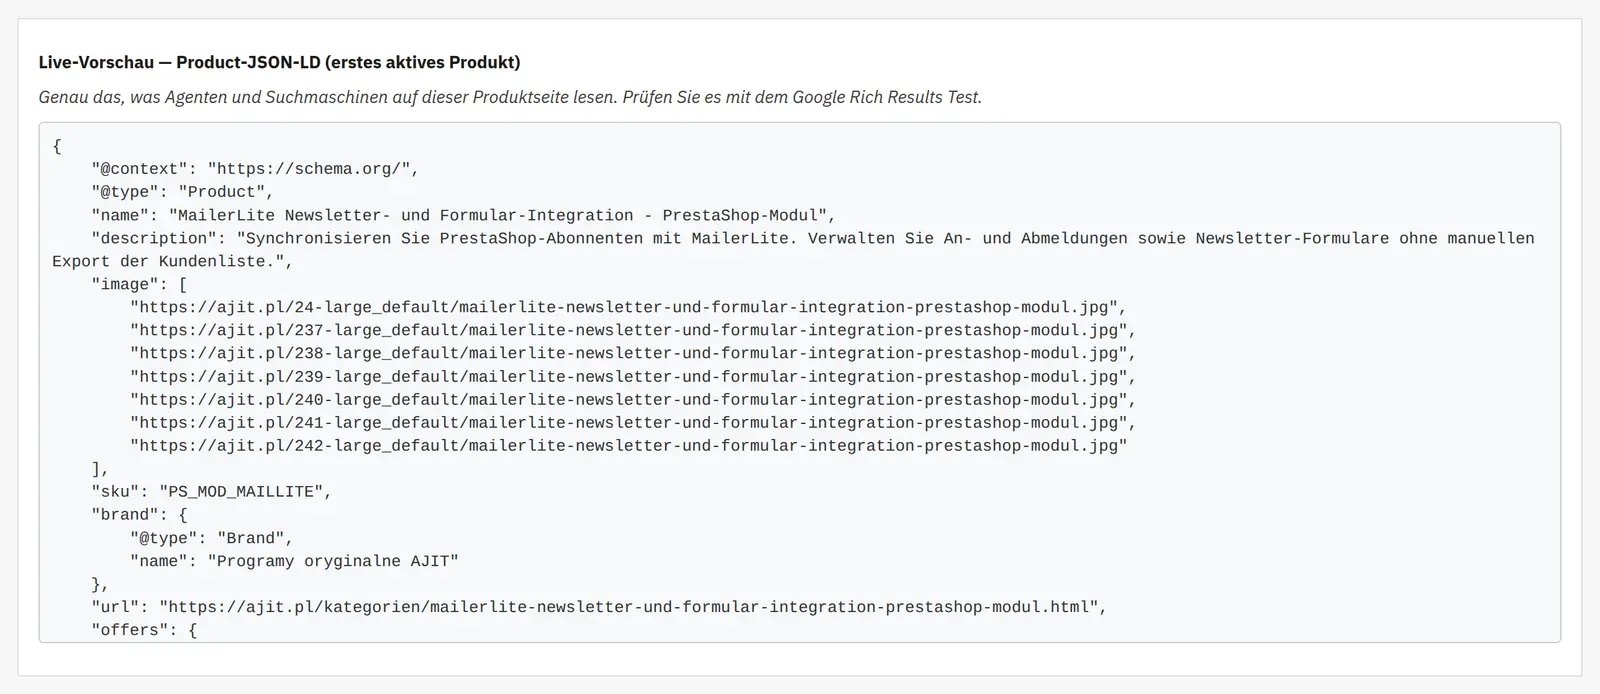
Task: Click the image URL with 241-large_default
Action: pos(633,422)
